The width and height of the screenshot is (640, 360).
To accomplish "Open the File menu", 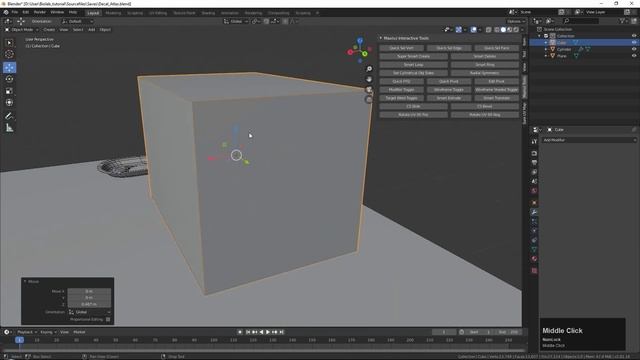I will (x=15, y=13).
